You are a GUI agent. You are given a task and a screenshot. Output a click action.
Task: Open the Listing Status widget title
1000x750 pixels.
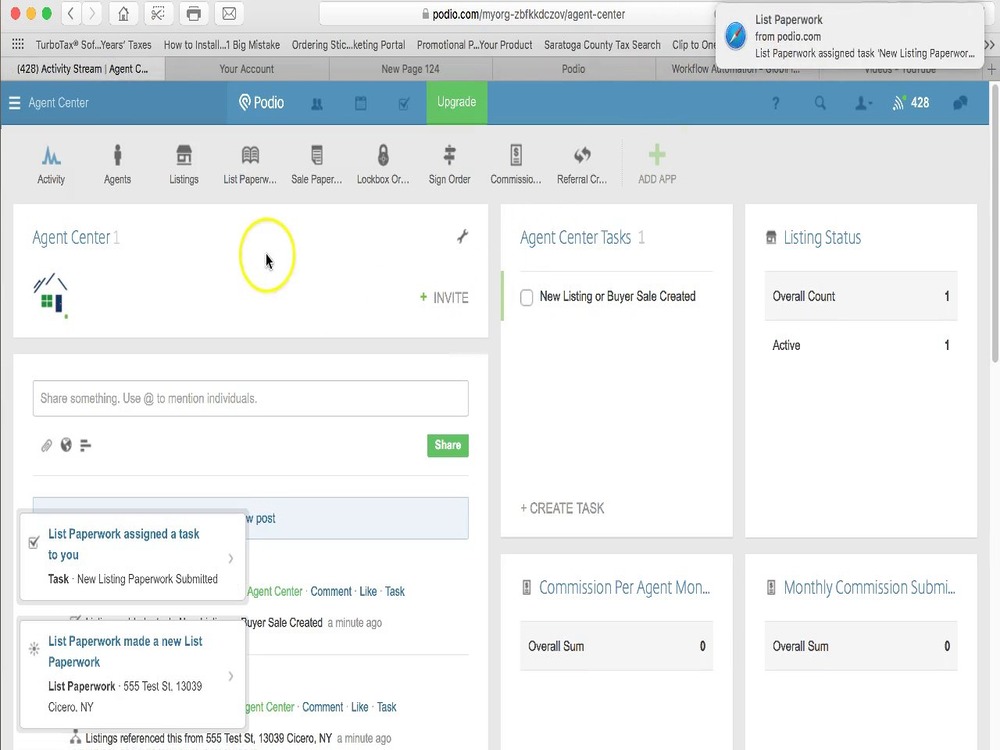[822, 237]
